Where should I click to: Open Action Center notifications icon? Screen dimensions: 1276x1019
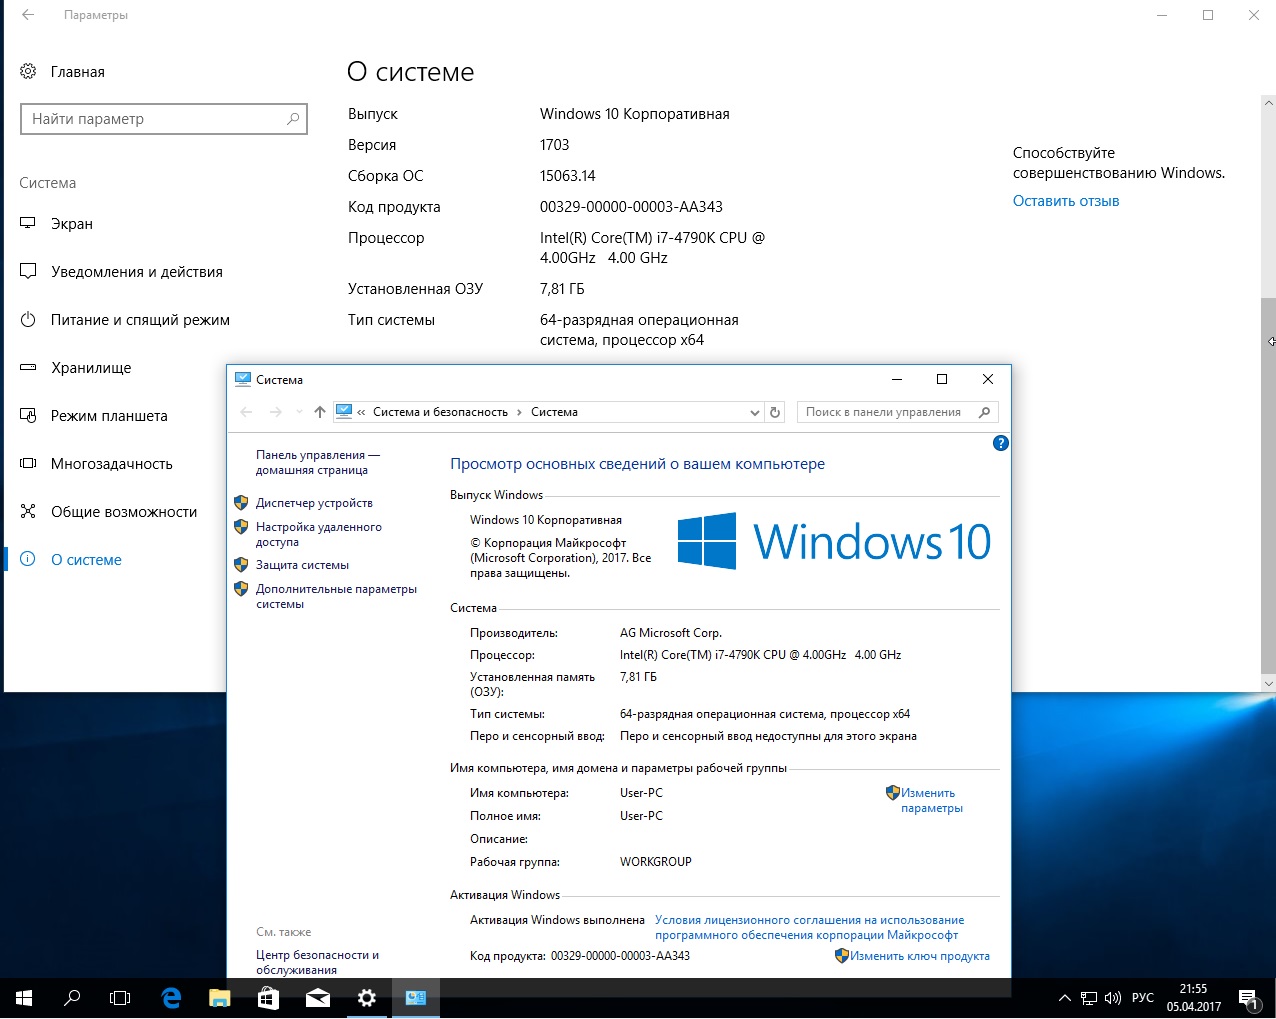1249,998
